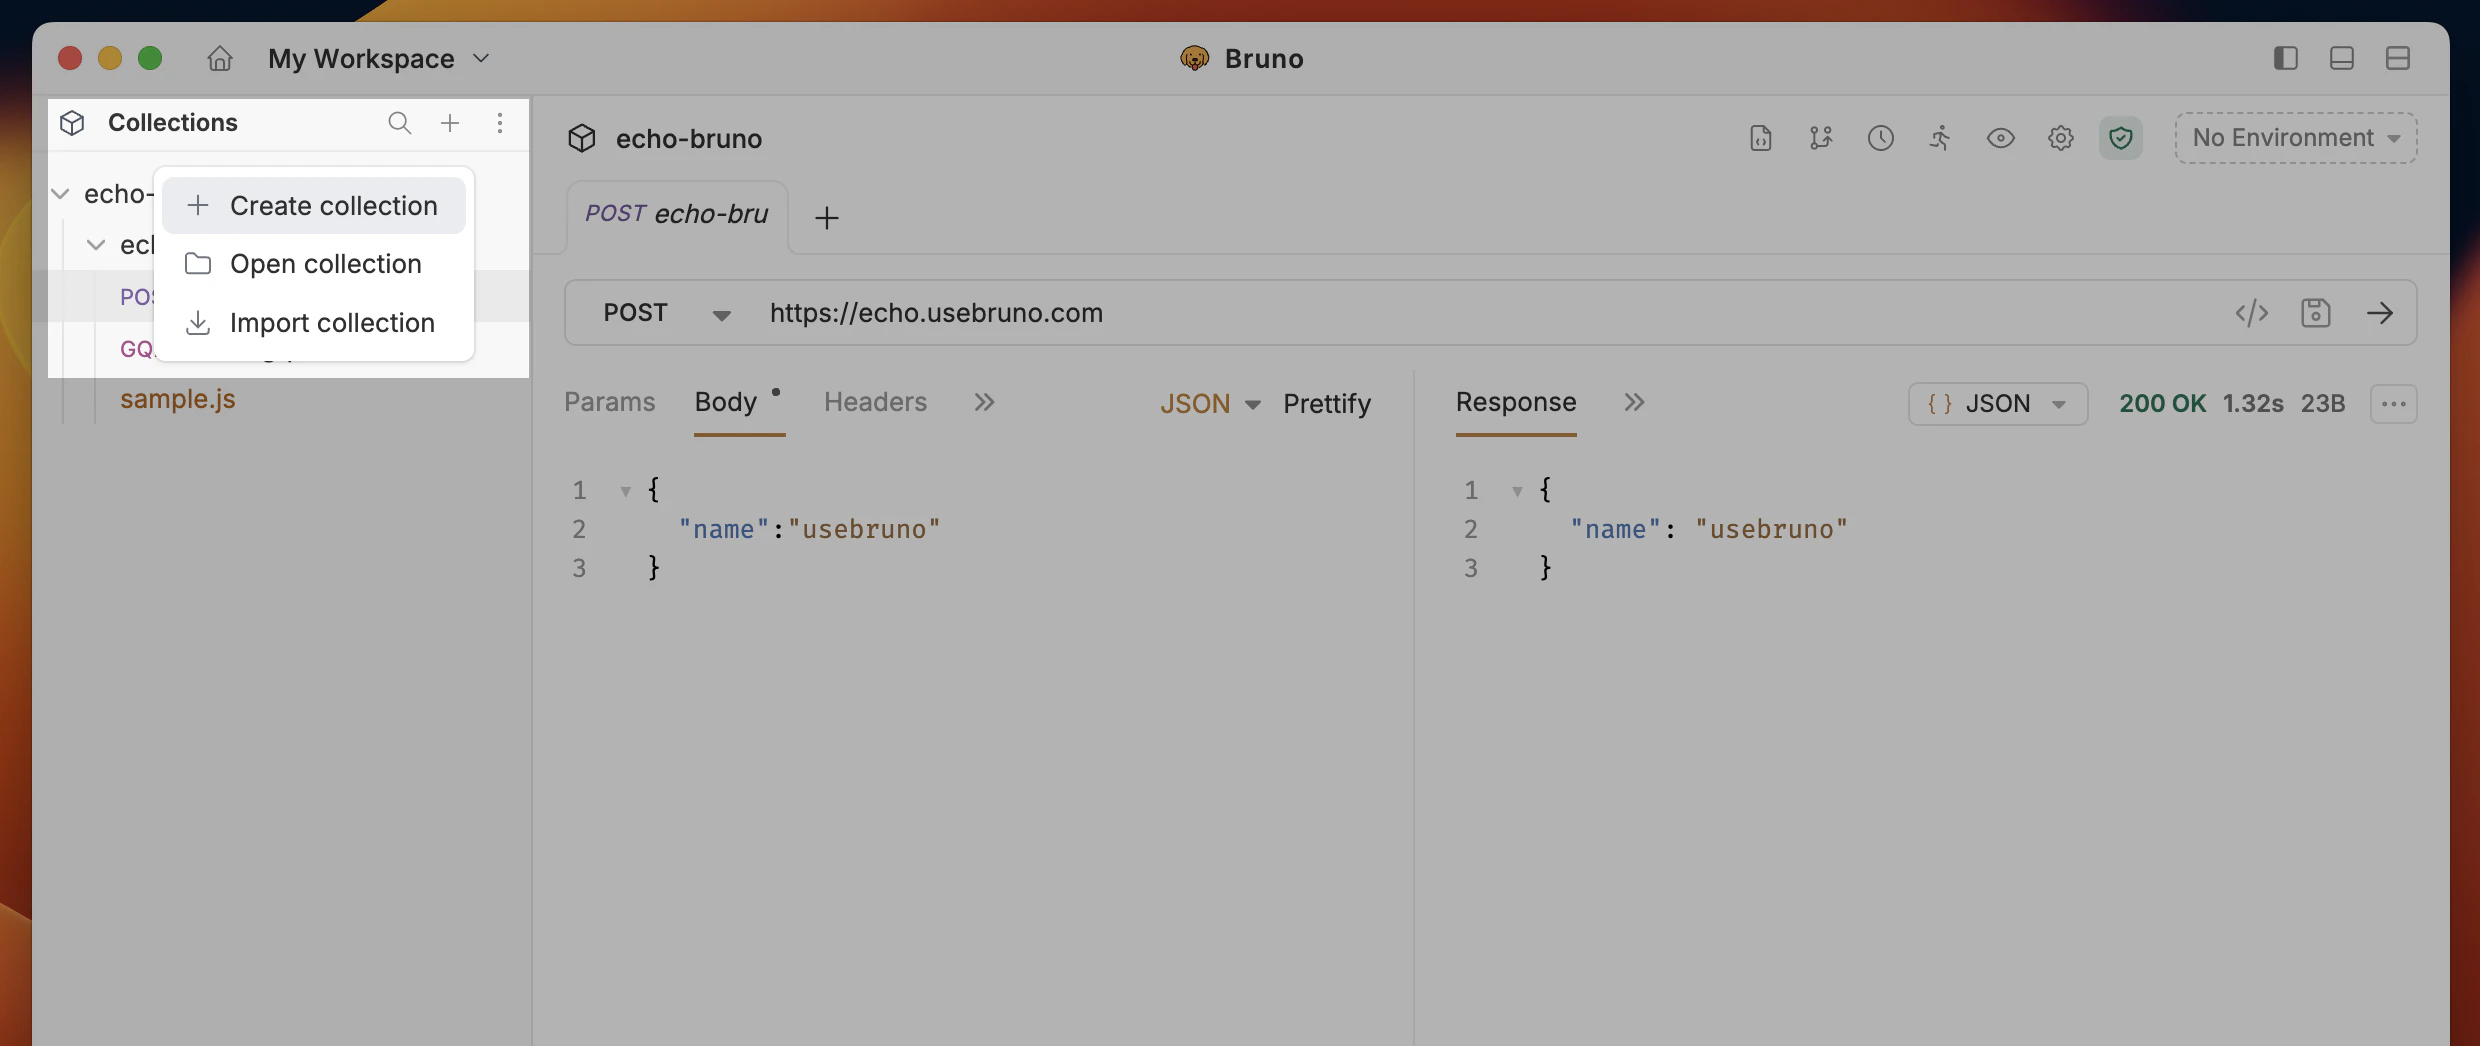Screen dimensions: 2480x1046
Task: Search collections with the magnifier icon
Action: [400, 123]
